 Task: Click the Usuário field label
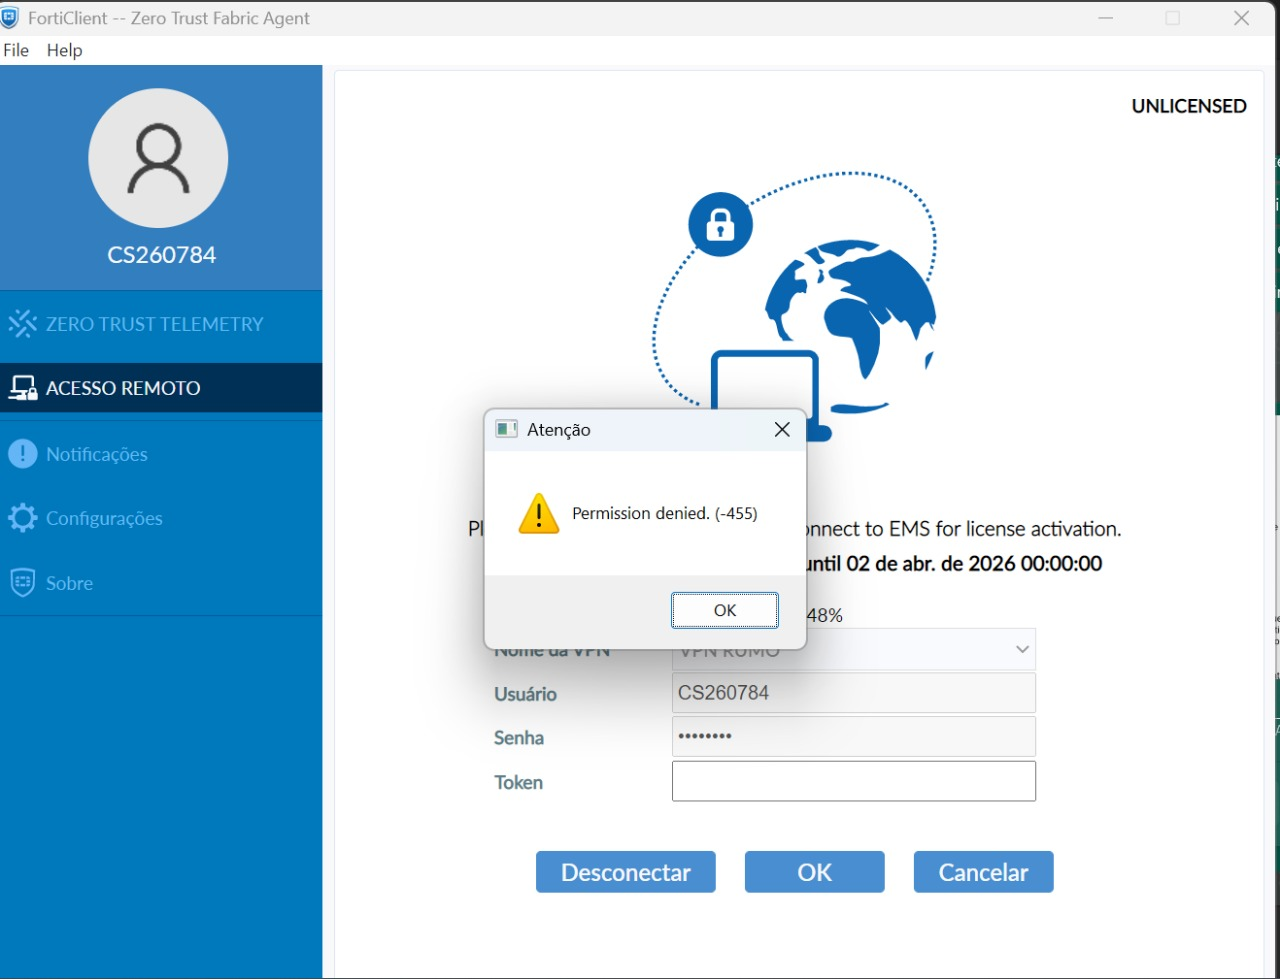(525, 694)
